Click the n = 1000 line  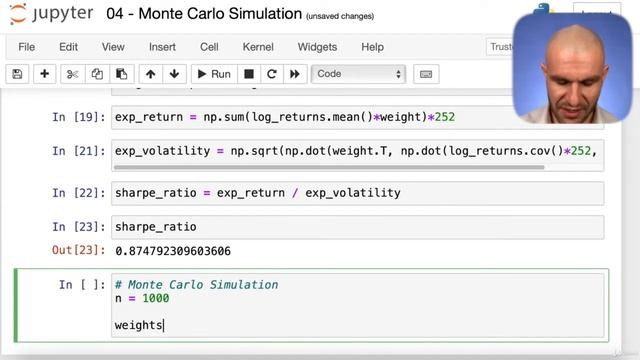[x=142, y=298]
